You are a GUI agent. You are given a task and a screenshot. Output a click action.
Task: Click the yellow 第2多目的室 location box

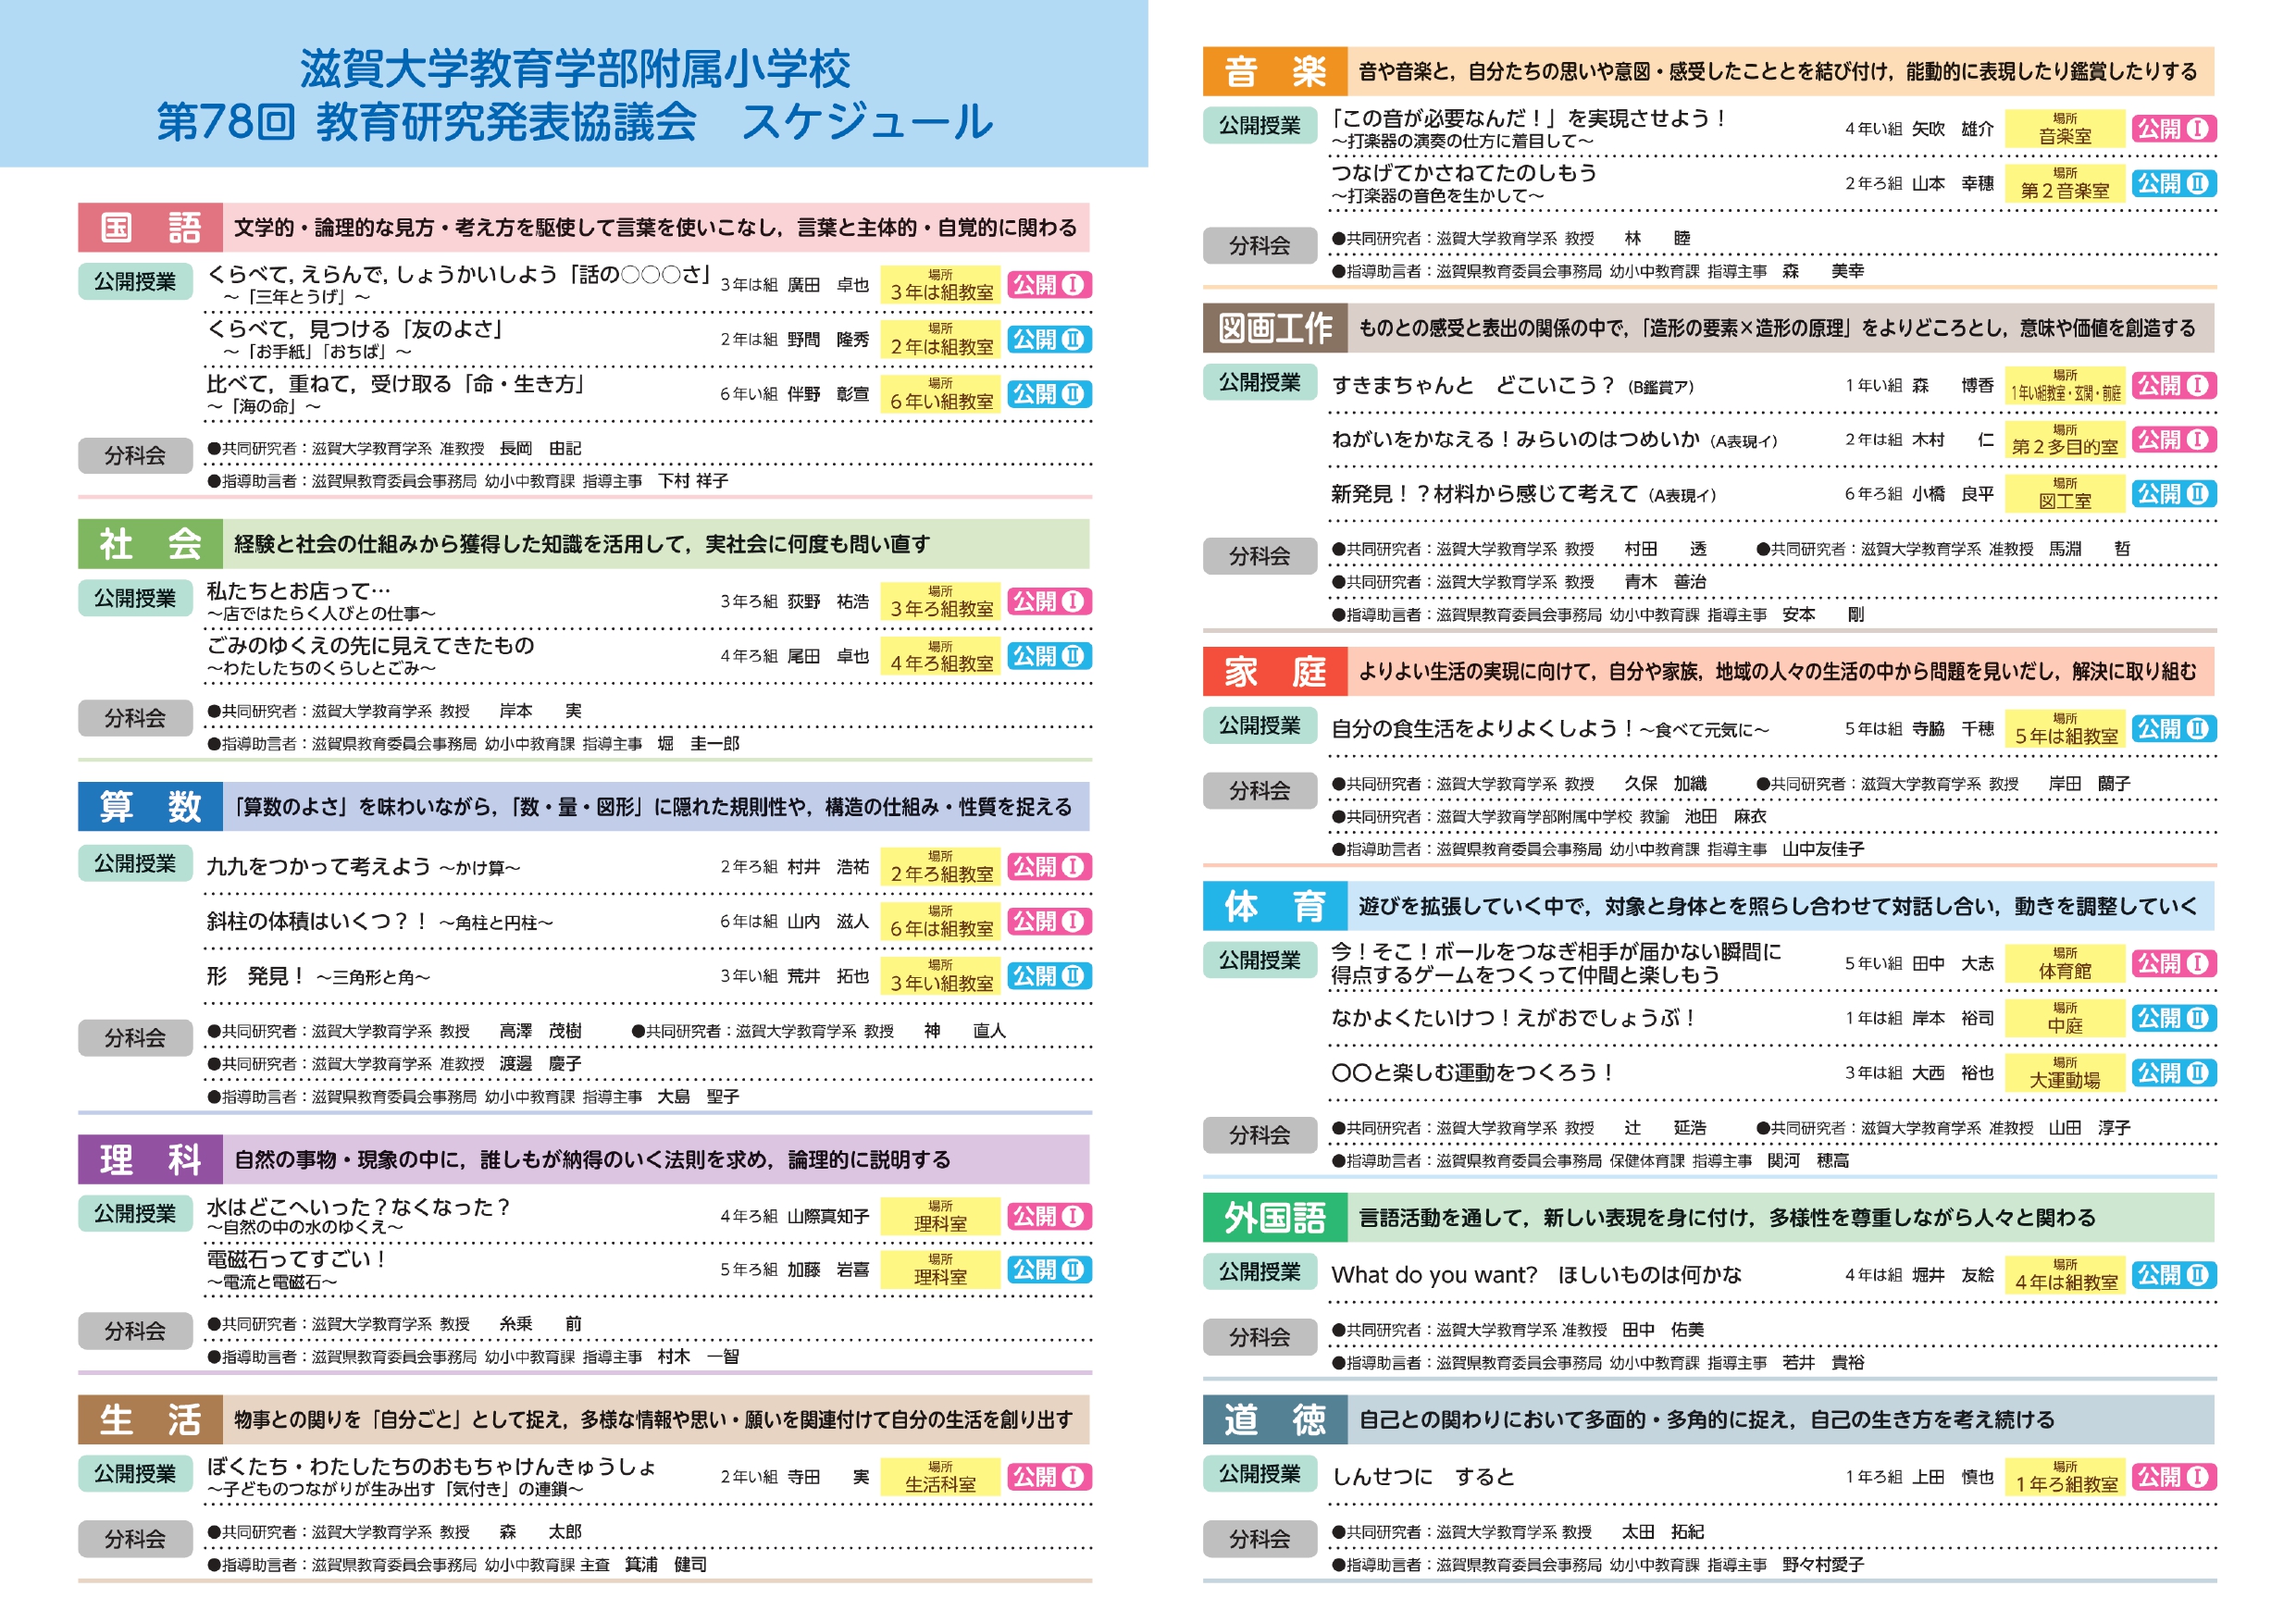click(x=2065, y=440)
